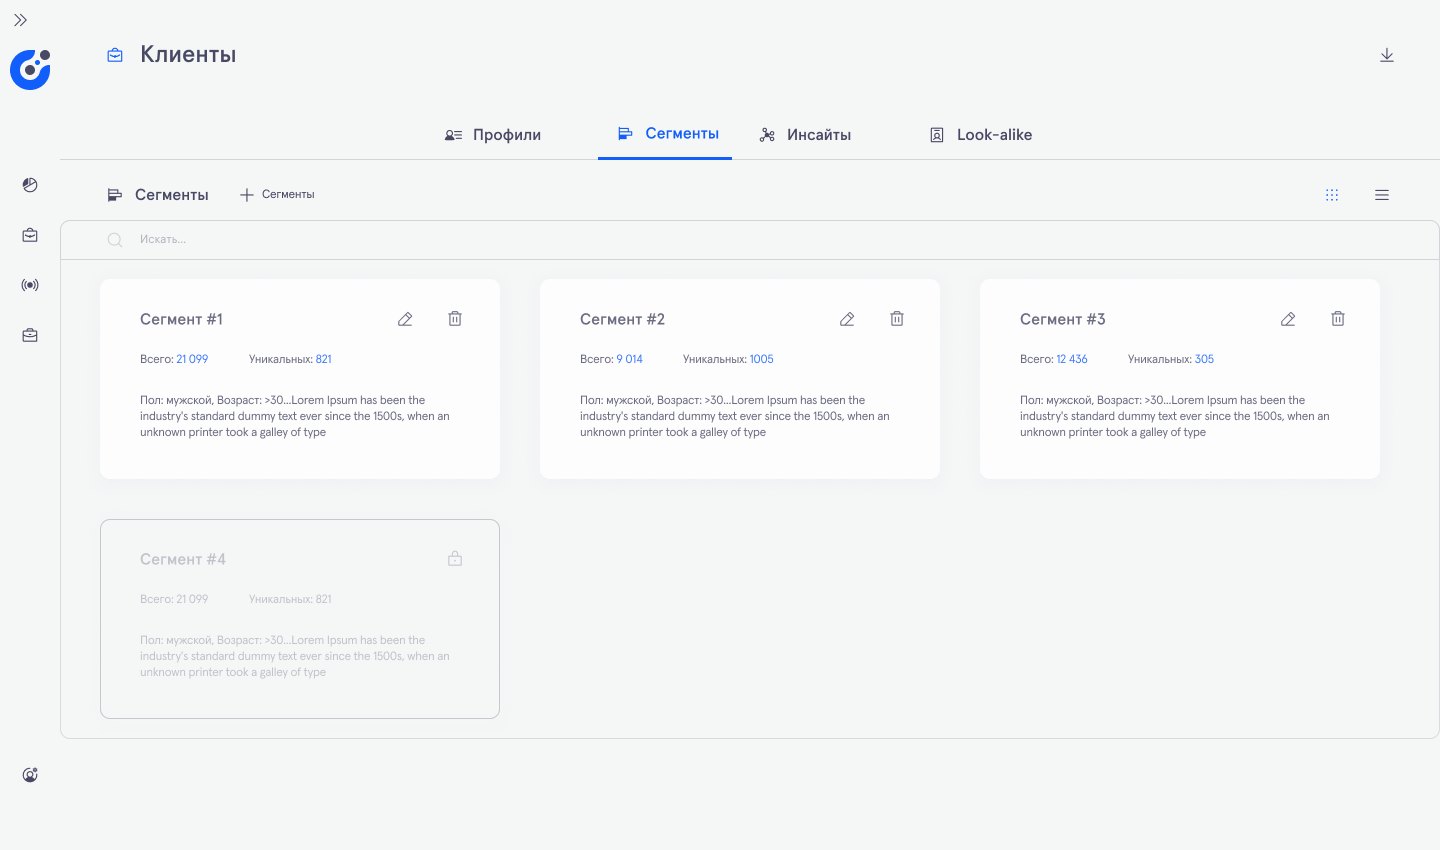Open broadcast signal sidebar icon
The image size is (1440, 850).
(30, 285)
